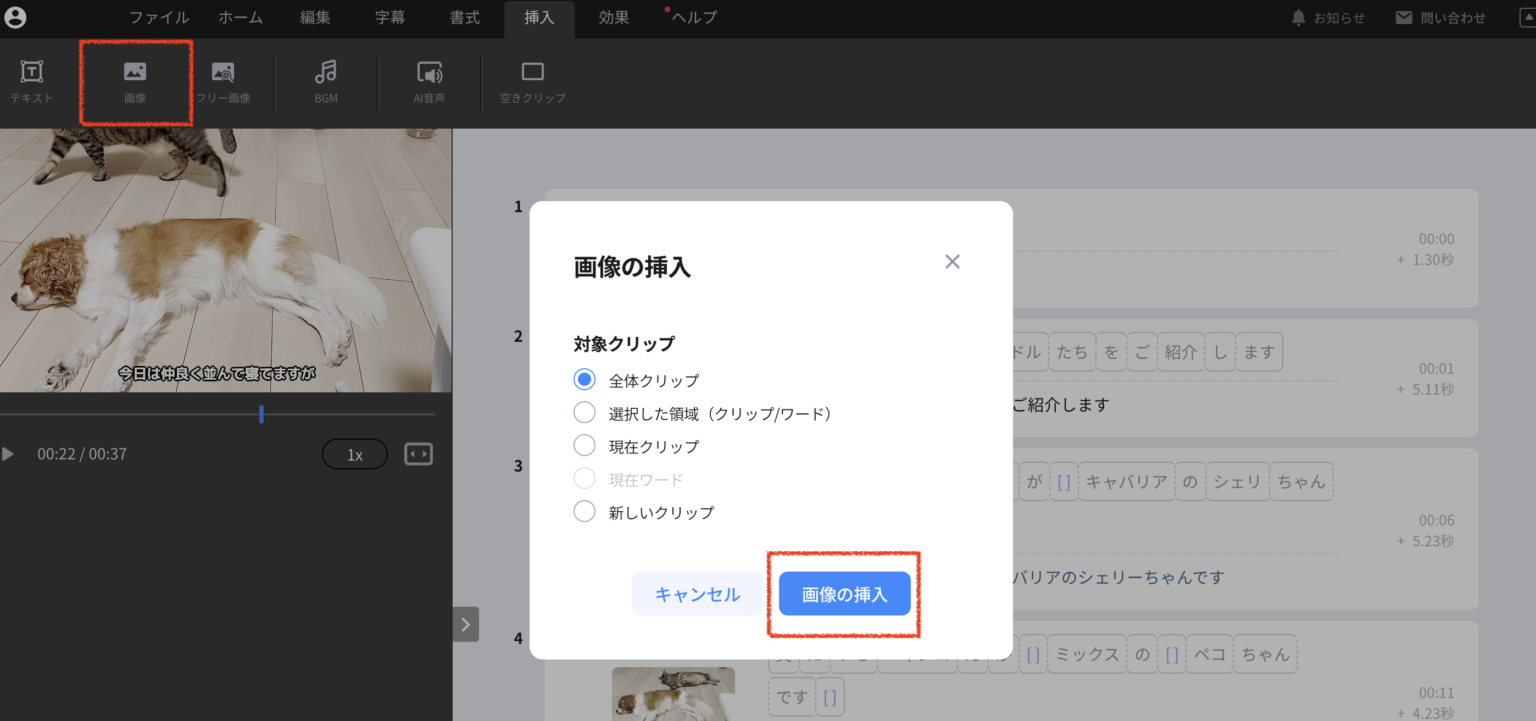Expand the preview panel side arrow
This screenshot has width=1536, height=721.
click(464, 624)
